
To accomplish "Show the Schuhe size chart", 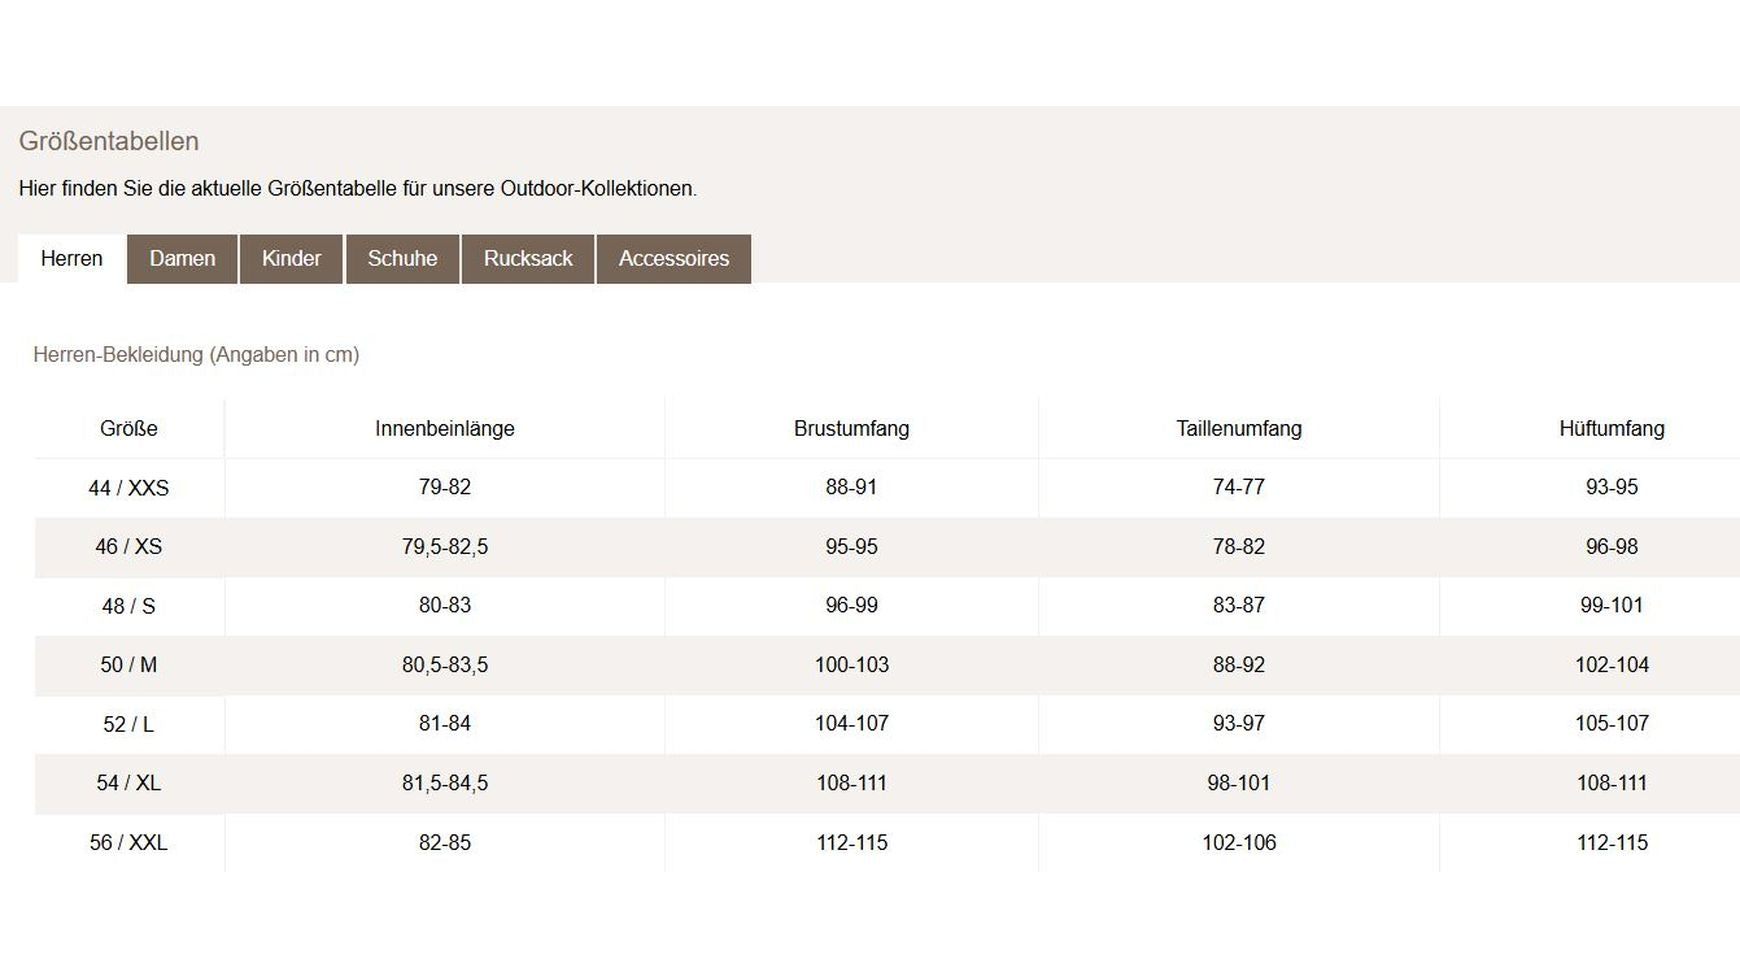I will (402, 259).
